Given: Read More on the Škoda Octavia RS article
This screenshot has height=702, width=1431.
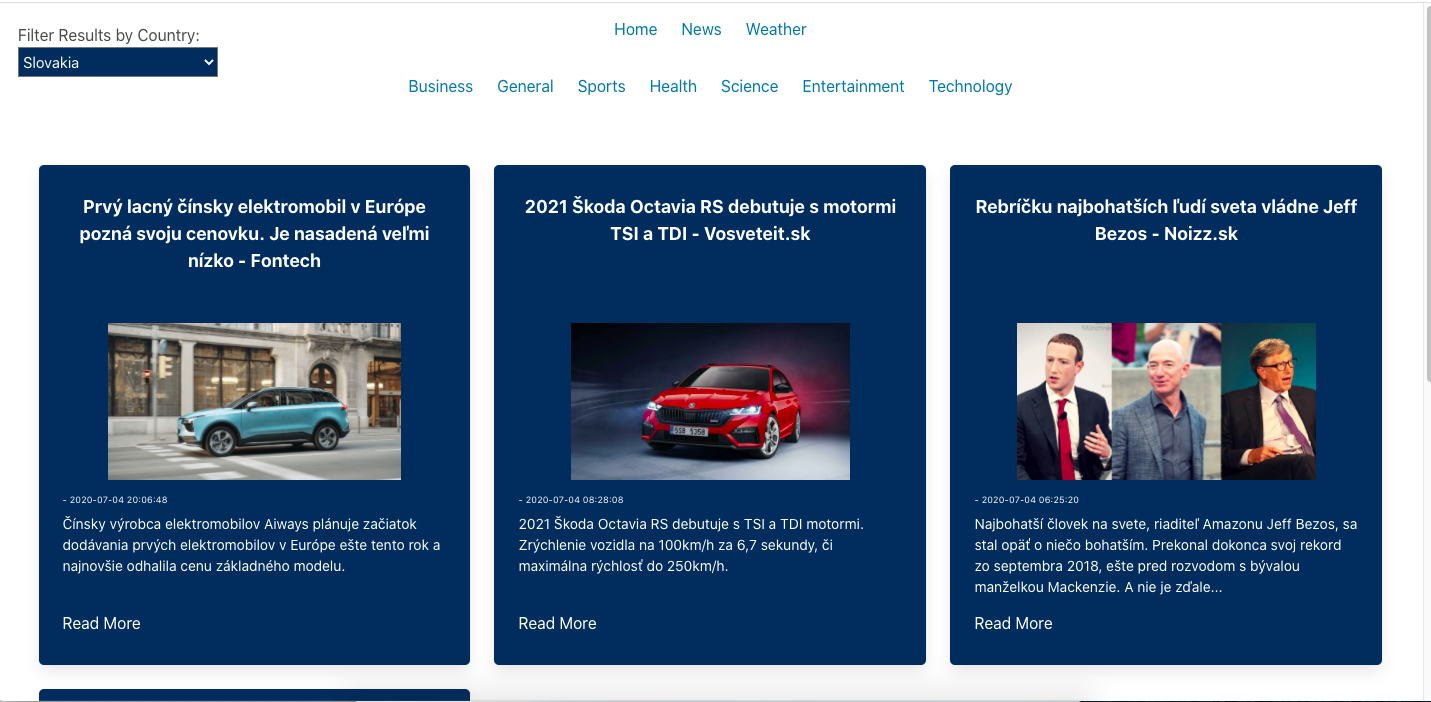Looking at the screenshot, I should 557,623.
